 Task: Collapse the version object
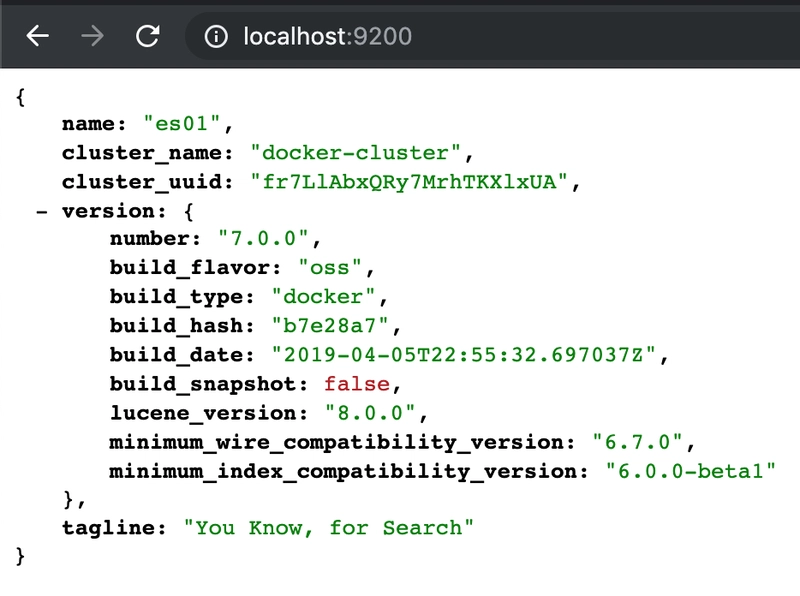[41, 212]
